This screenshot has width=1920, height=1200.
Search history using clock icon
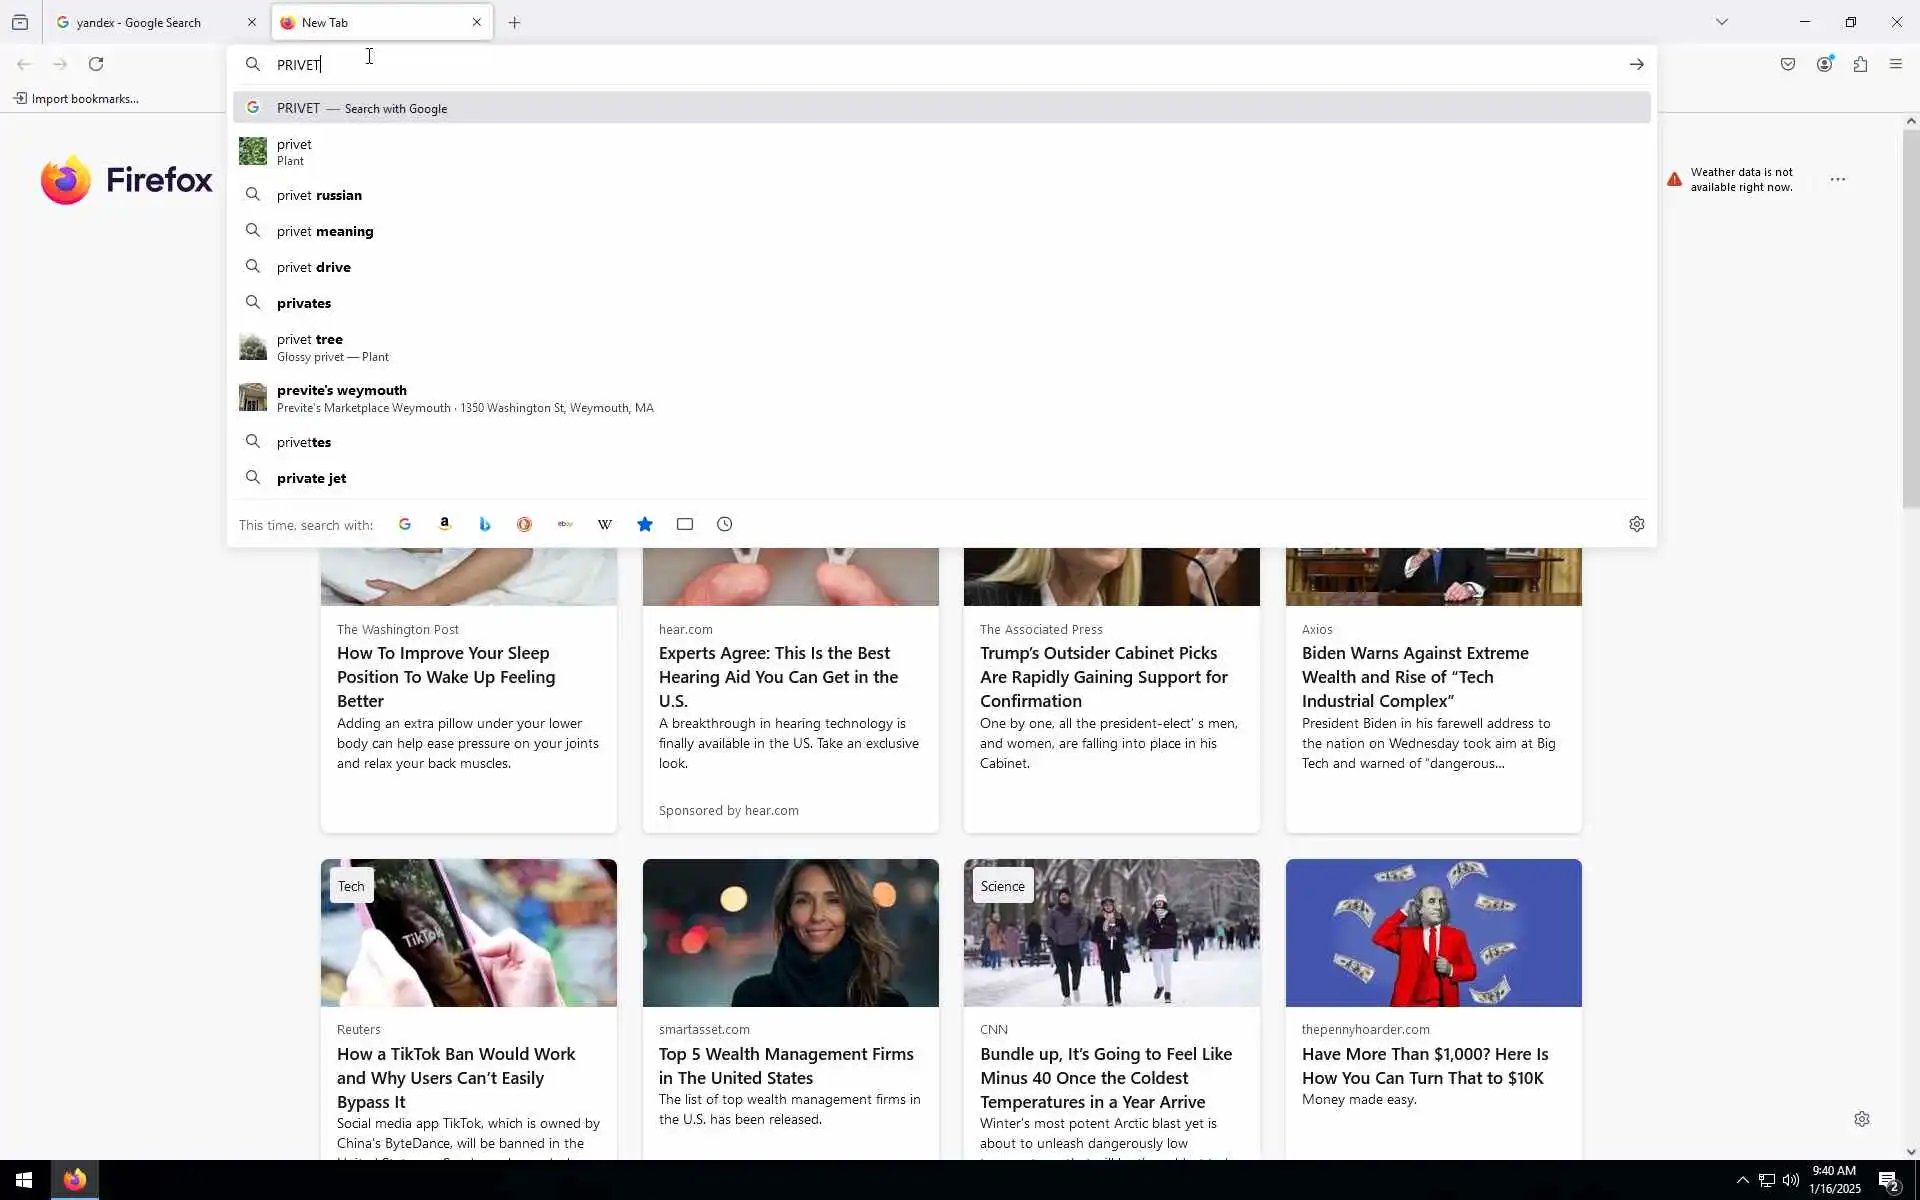[725, 524]
